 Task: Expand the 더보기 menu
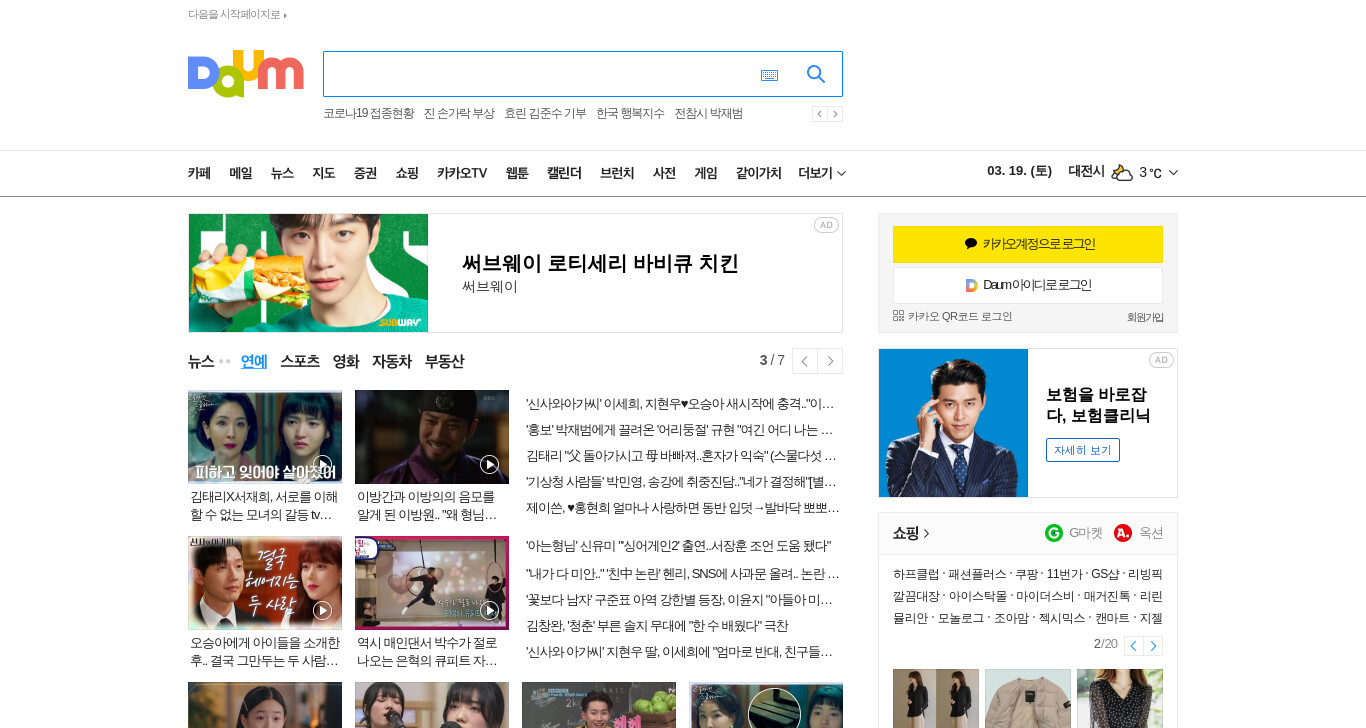tap(822, 173)
